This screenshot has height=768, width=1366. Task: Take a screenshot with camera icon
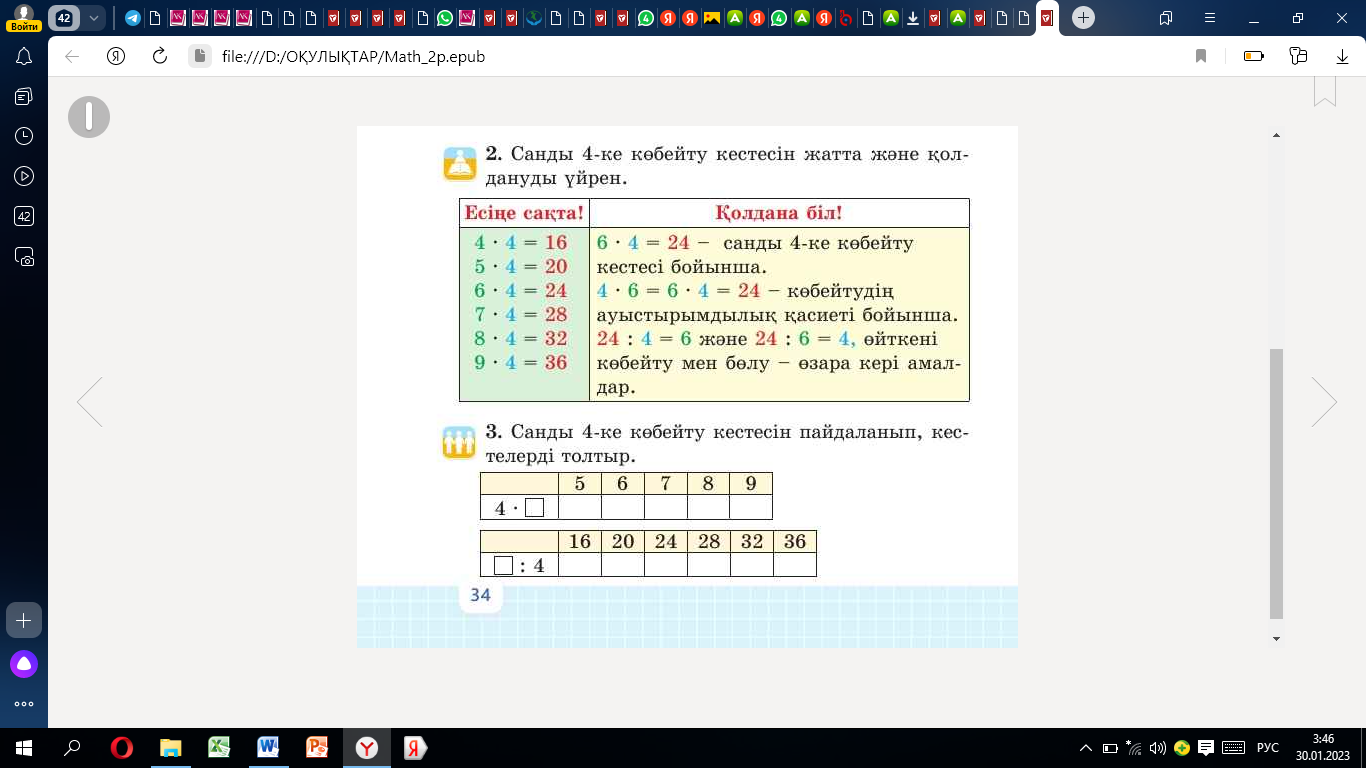click(24, 257)
